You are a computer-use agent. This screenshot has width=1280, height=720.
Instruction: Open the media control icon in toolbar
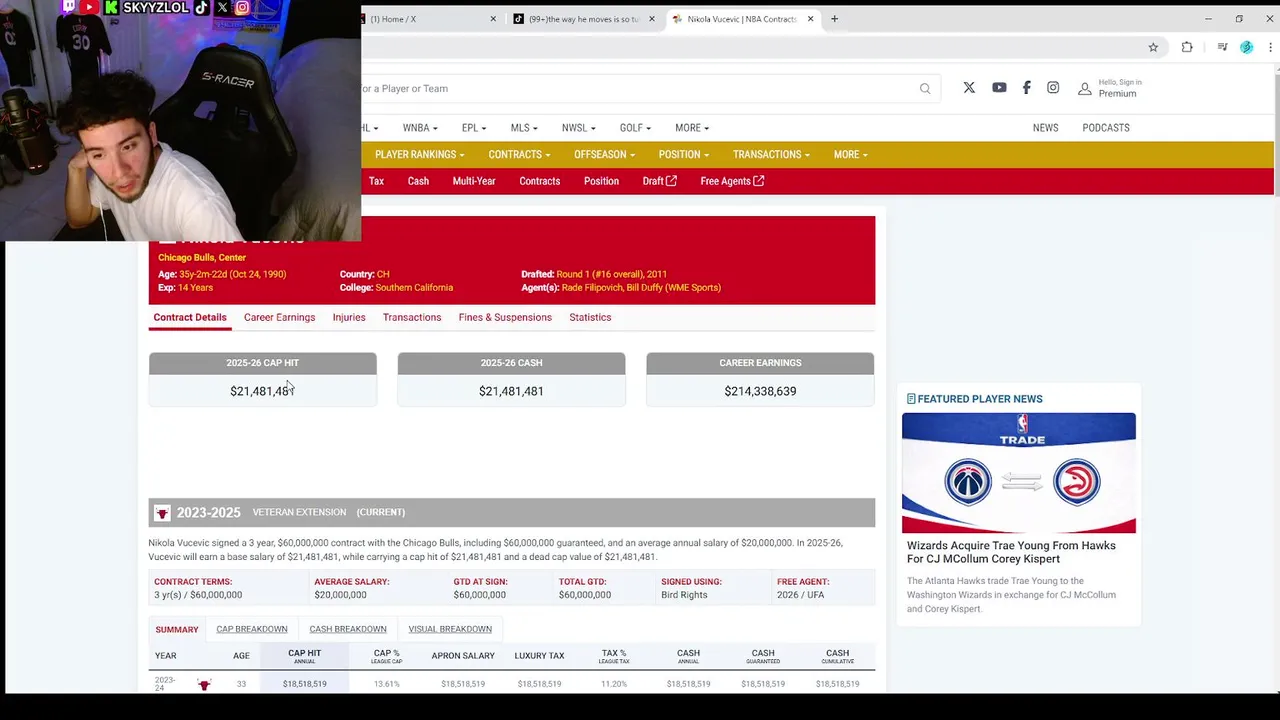coord(1222,47)
